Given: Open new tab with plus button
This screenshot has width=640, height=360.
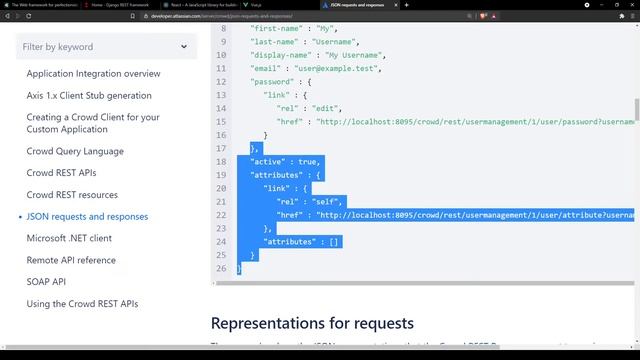Looking at the screenshot, I should pyautogui.click(x=407, y=5).
